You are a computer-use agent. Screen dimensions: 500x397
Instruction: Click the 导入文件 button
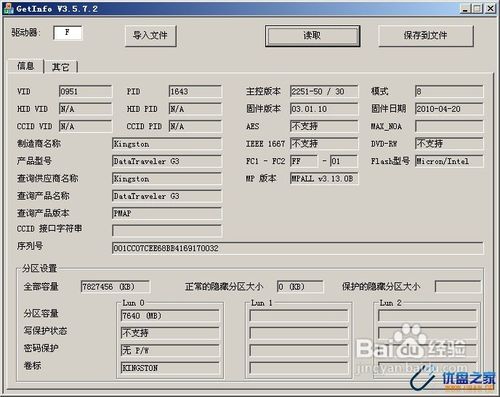(x=151, y=36)
